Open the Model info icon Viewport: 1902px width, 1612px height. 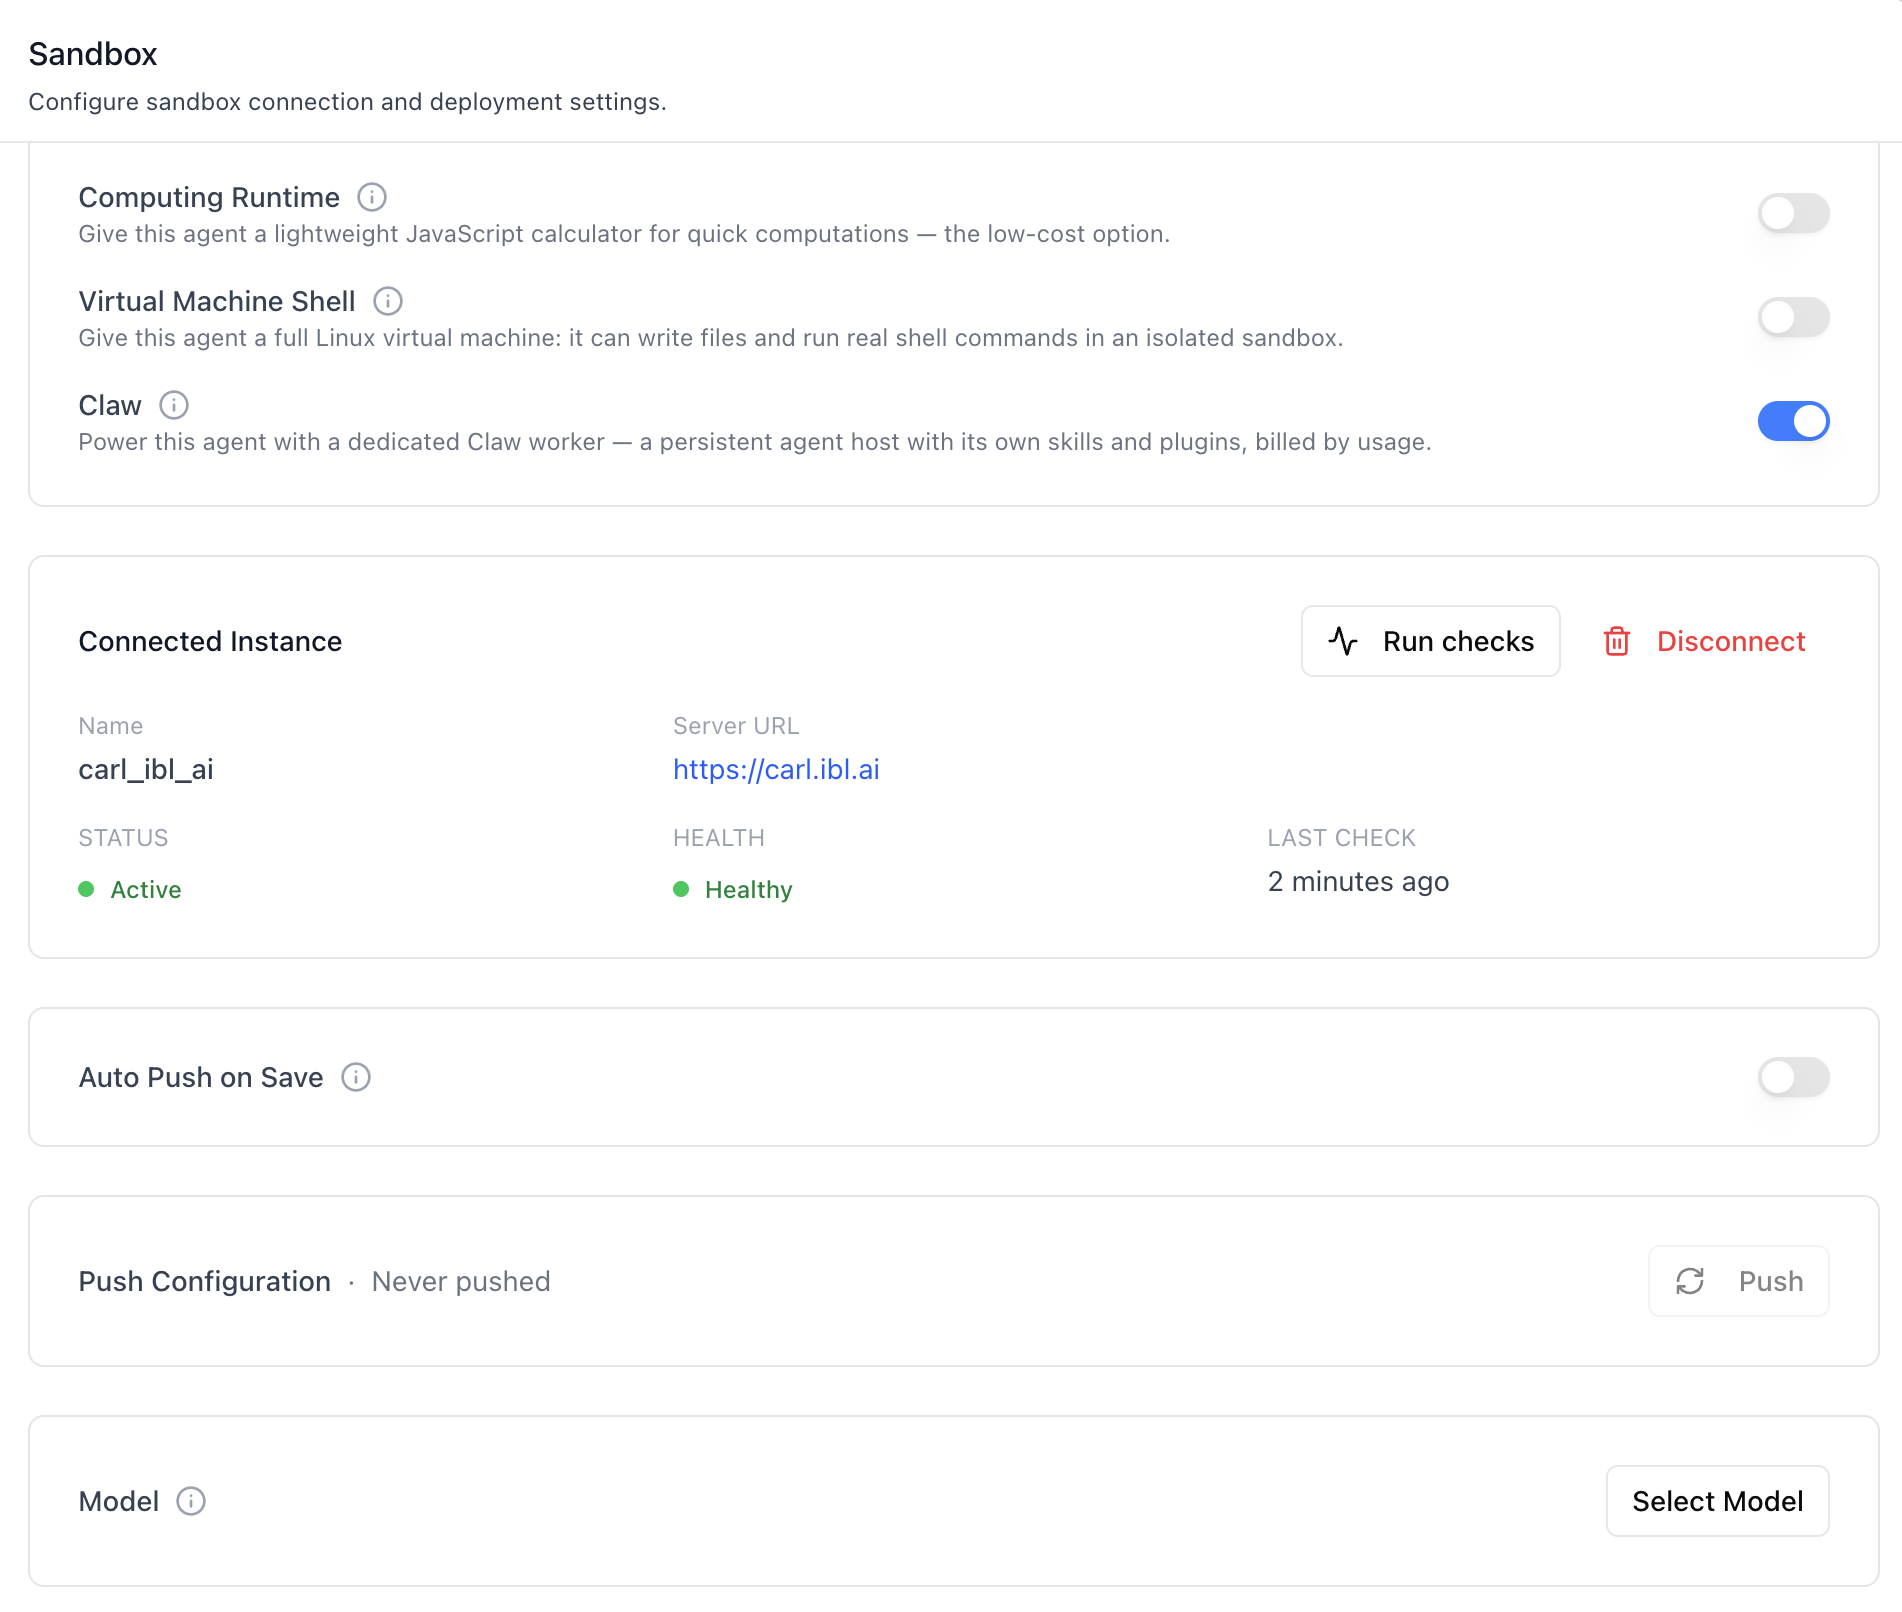point(191,1501)
